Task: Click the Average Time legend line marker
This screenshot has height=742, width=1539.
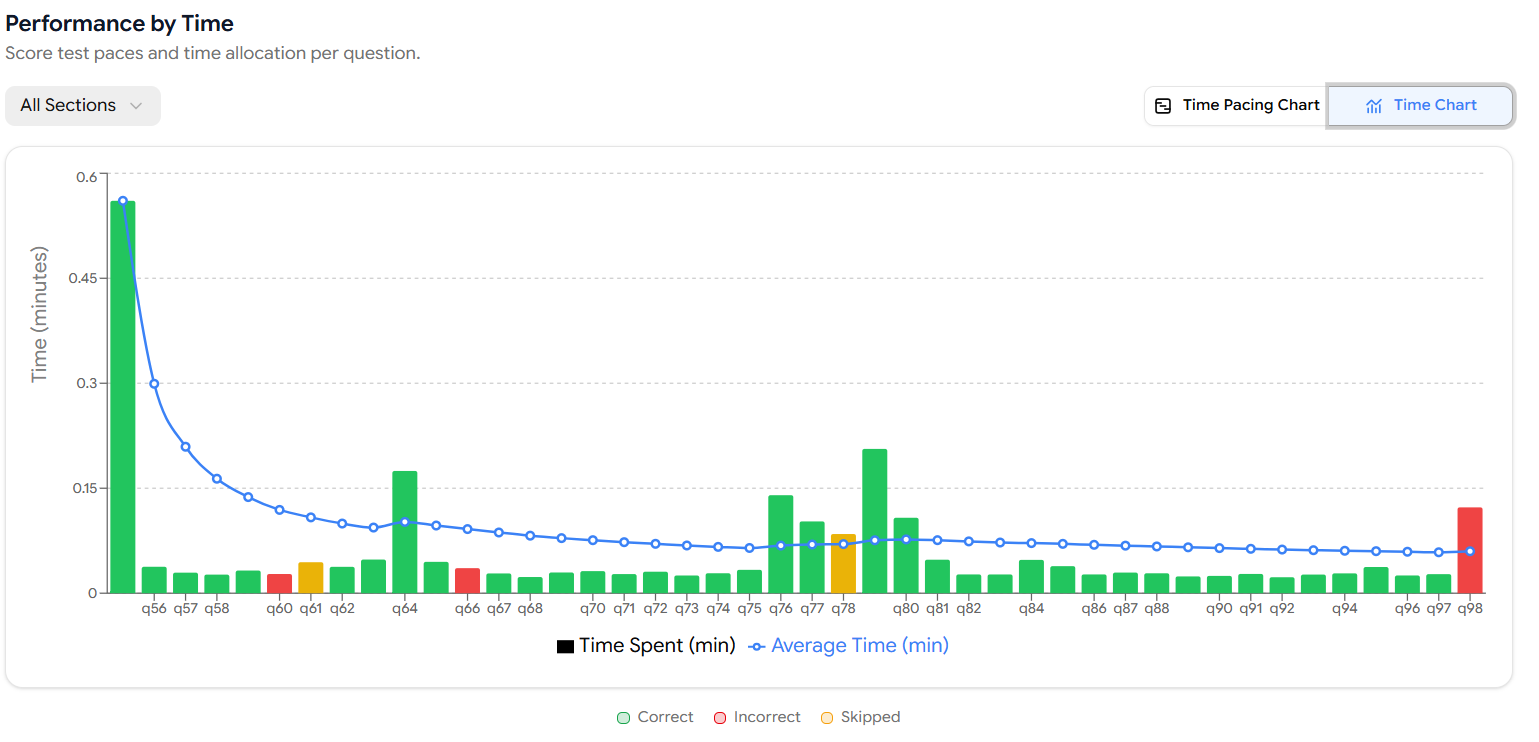Action: [x=757, y=647]
